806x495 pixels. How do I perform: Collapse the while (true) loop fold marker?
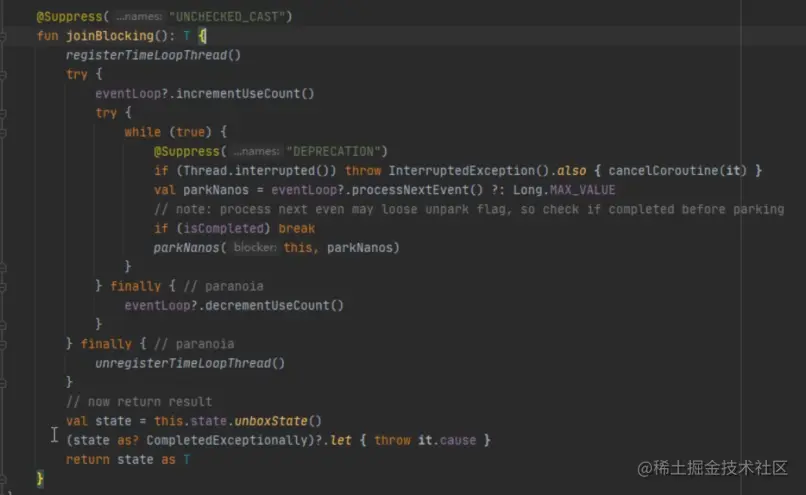(x=3, y=132)
